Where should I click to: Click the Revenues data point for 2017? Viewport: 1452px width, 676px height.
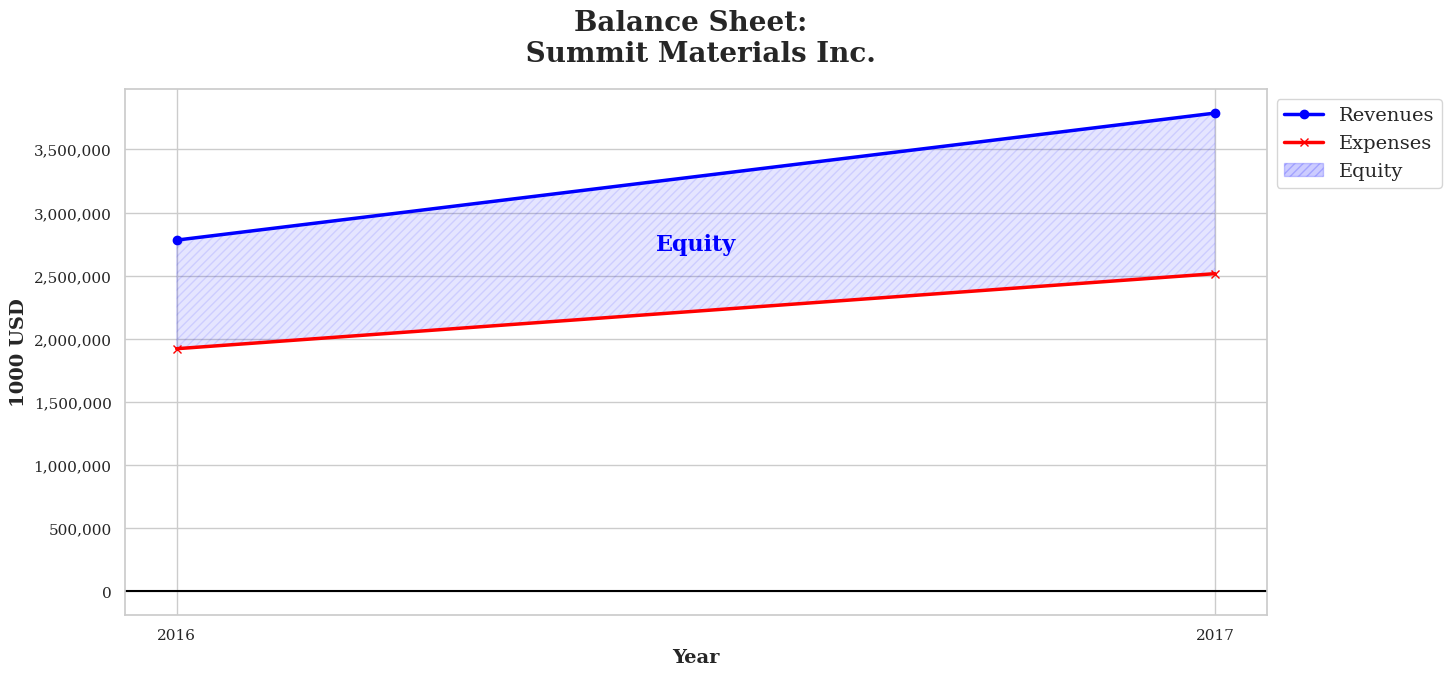[1215, 113]
